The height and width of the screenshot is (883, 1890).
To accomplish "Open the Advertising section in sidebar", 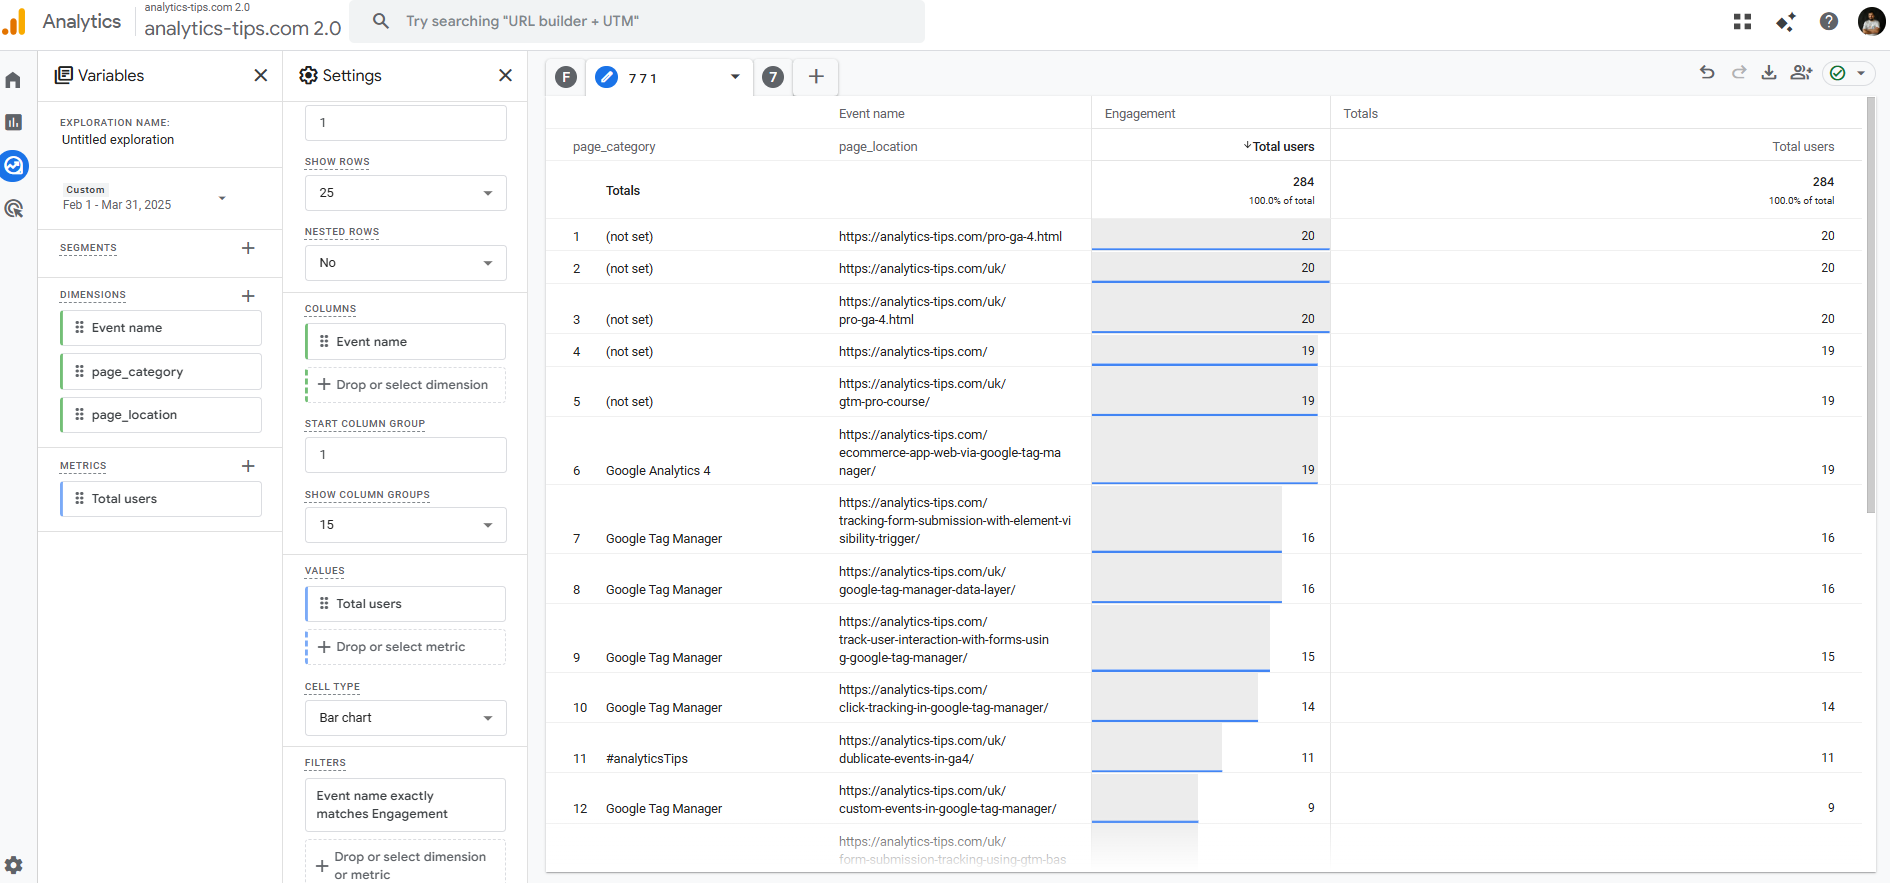I will point(14,208).
